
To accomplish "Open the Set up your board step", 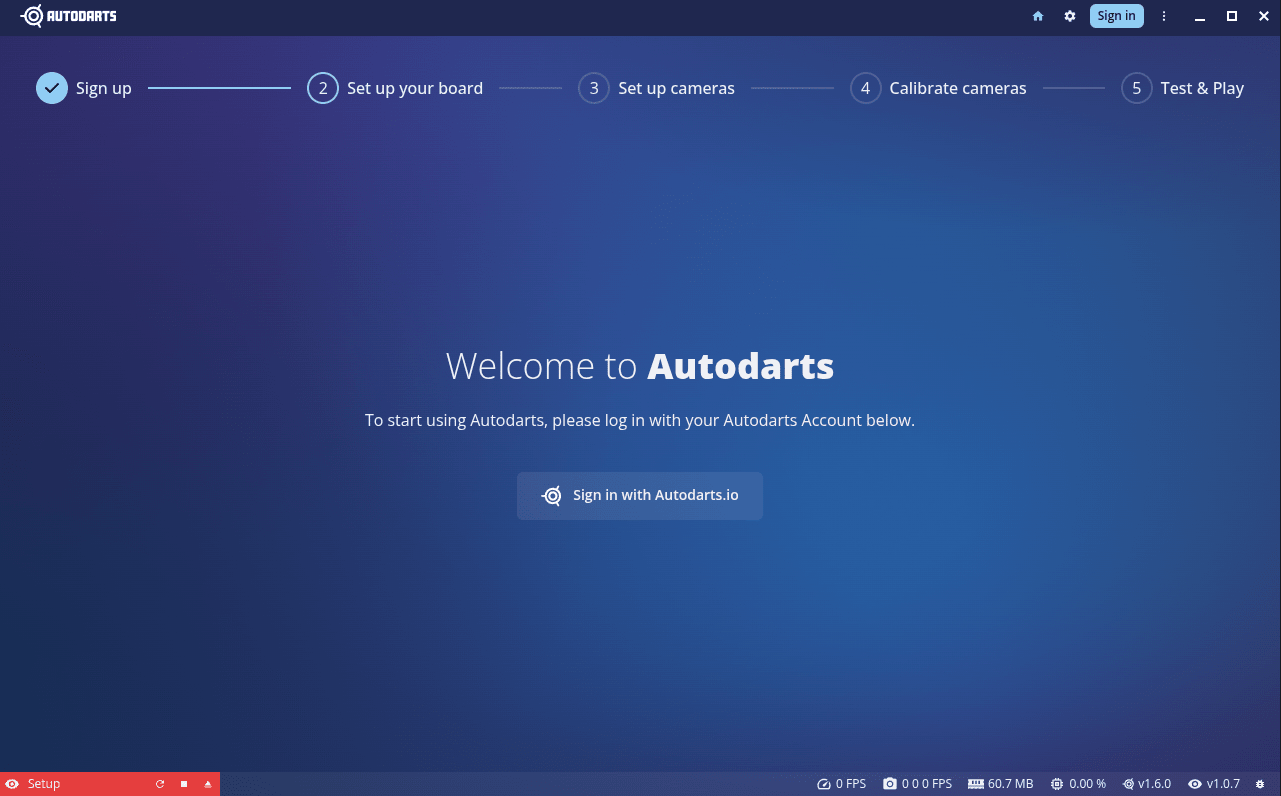I will pyautogui.click(x=415, y=88).
